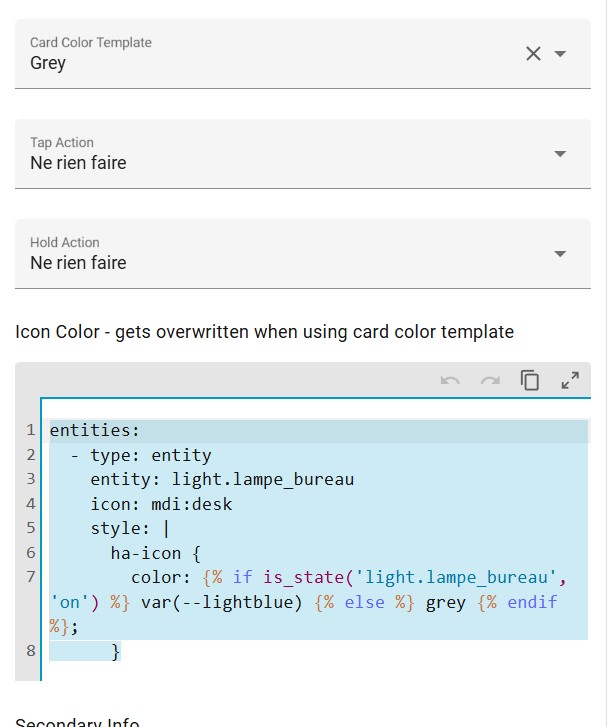This screenshot has height=727, width=607.
Task: Click the closing brace on line 8
Action: click(x=115, y=652)
